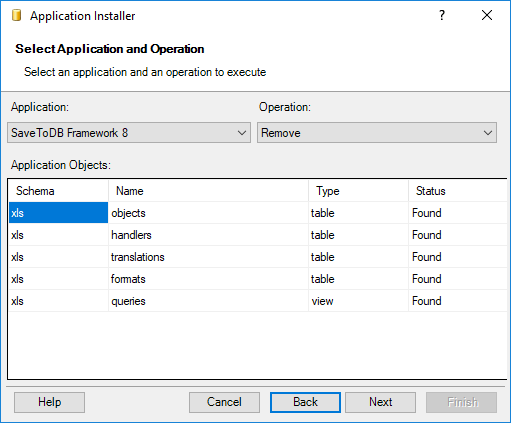Click the xls schema cell in formats row
This screenshot has height=423, width=511.
click(58, 279)
